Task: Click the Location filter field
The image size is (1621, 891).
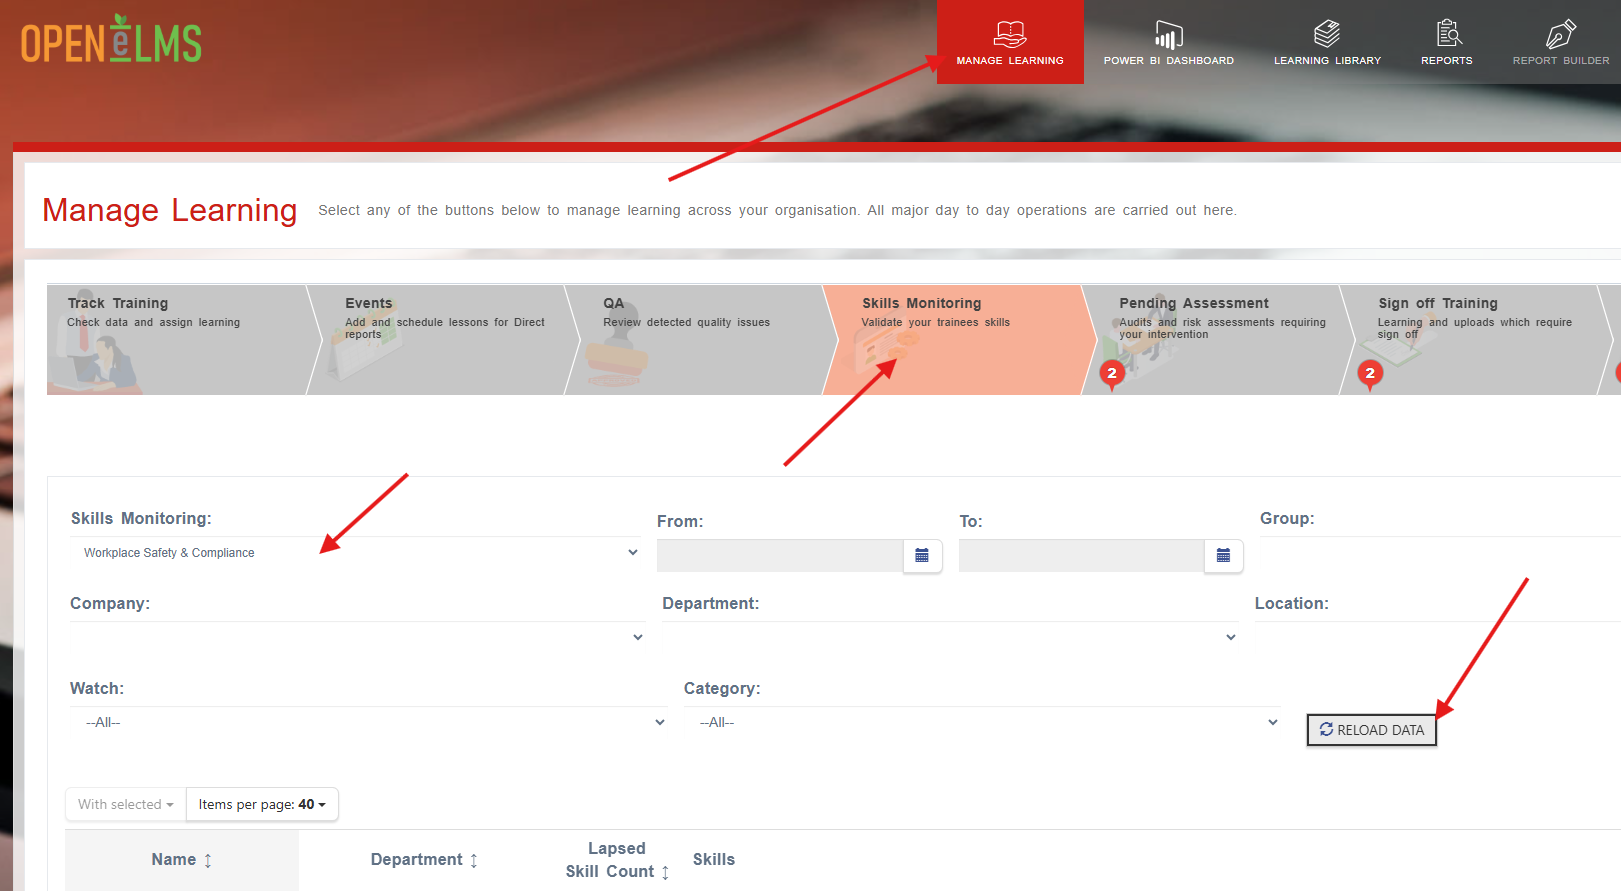Action: 1438,637
